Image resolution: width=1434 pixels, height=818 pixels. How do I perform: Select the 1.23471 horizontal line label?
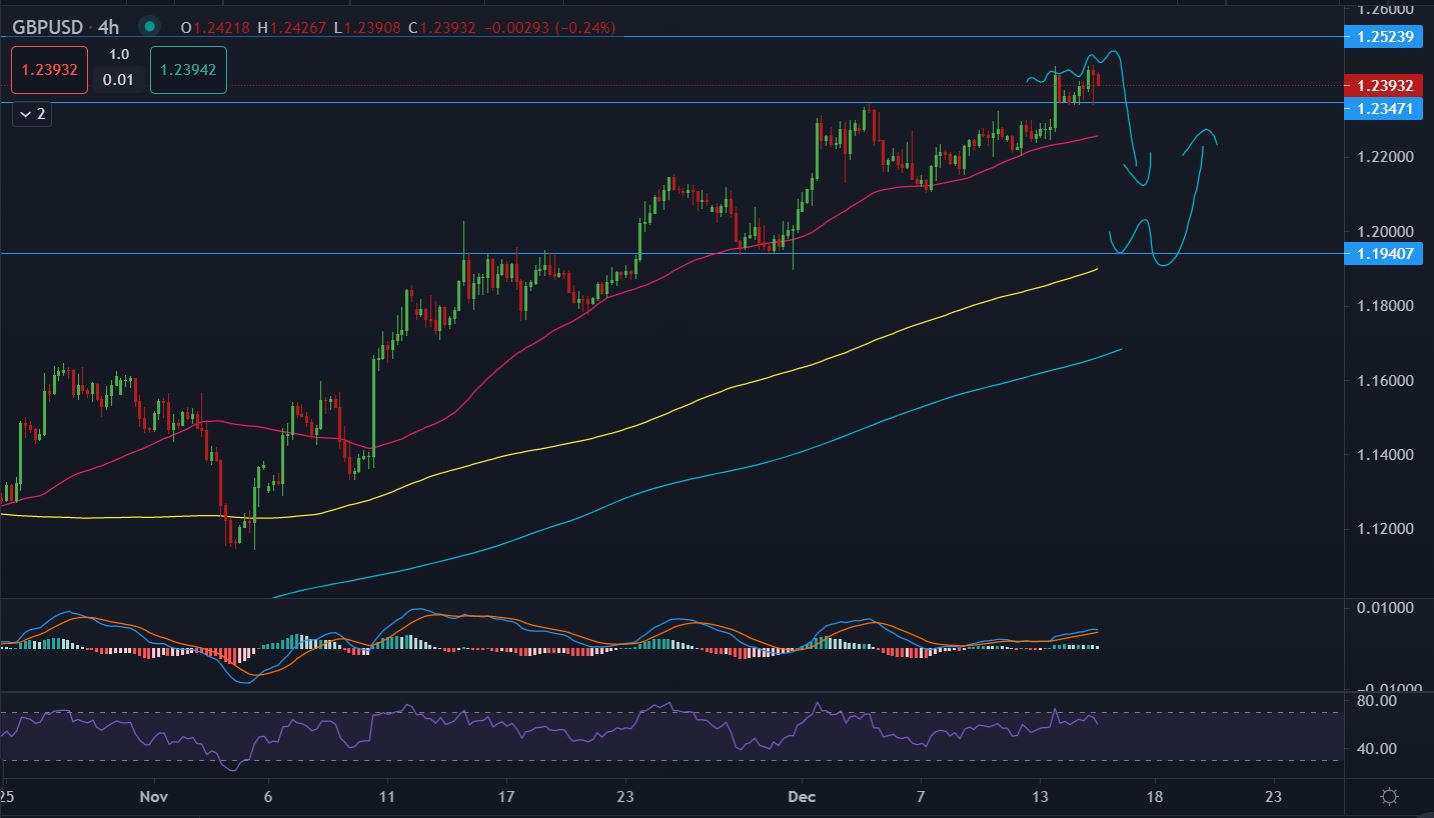tap(1385, 108)
